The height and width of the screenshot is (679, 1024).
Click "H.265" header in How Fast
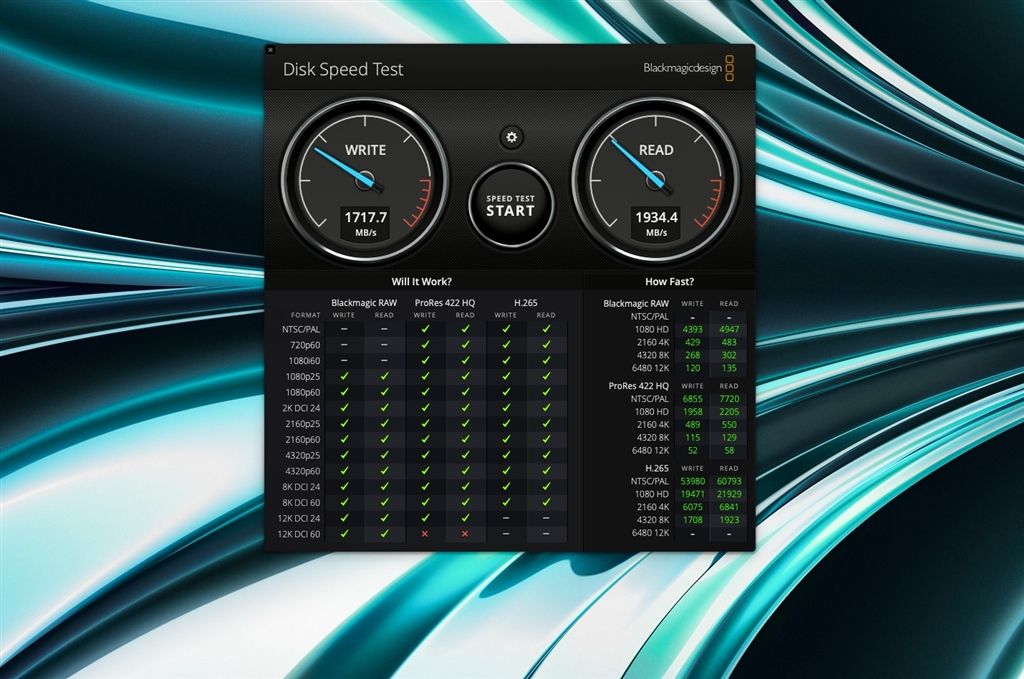coord(657,468)
